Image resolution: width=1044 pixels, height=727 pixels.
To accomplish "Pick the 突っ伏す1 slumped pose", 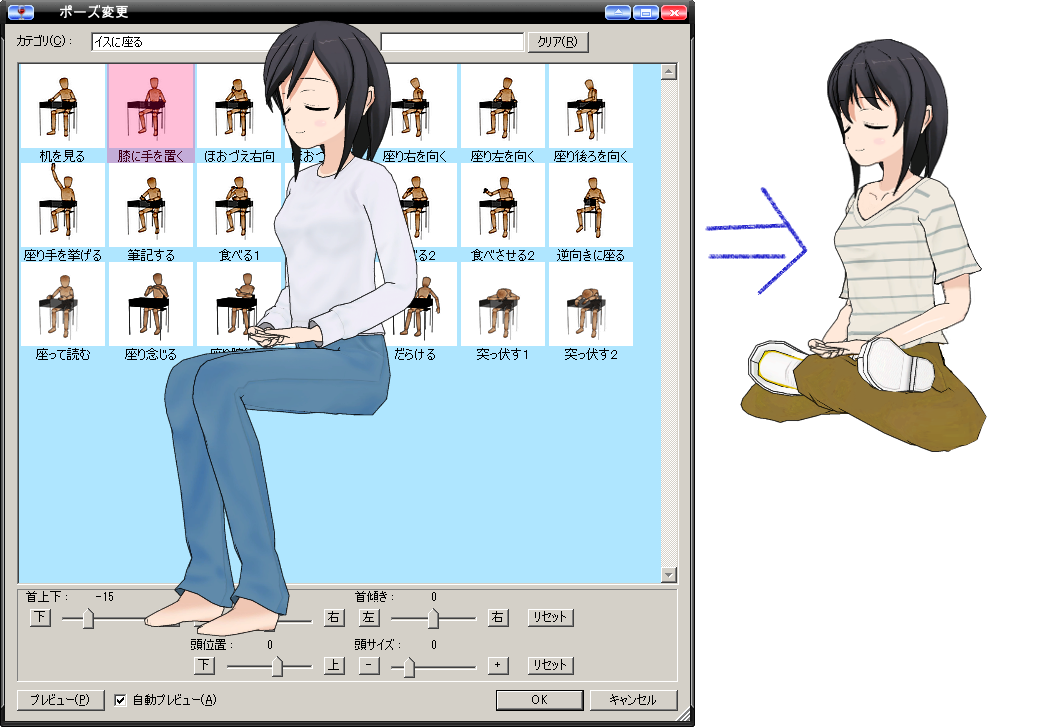I will point(502,304).
